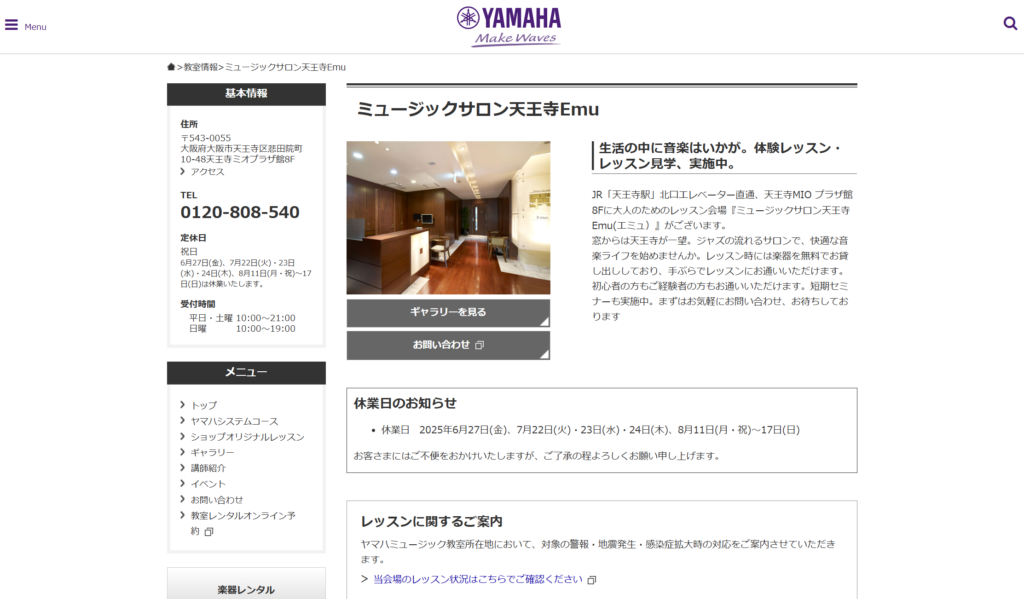The width and height of the screenshot is (1024, 599).
Task: Click the 住所 label in sidebar
Action: [189, 124]
